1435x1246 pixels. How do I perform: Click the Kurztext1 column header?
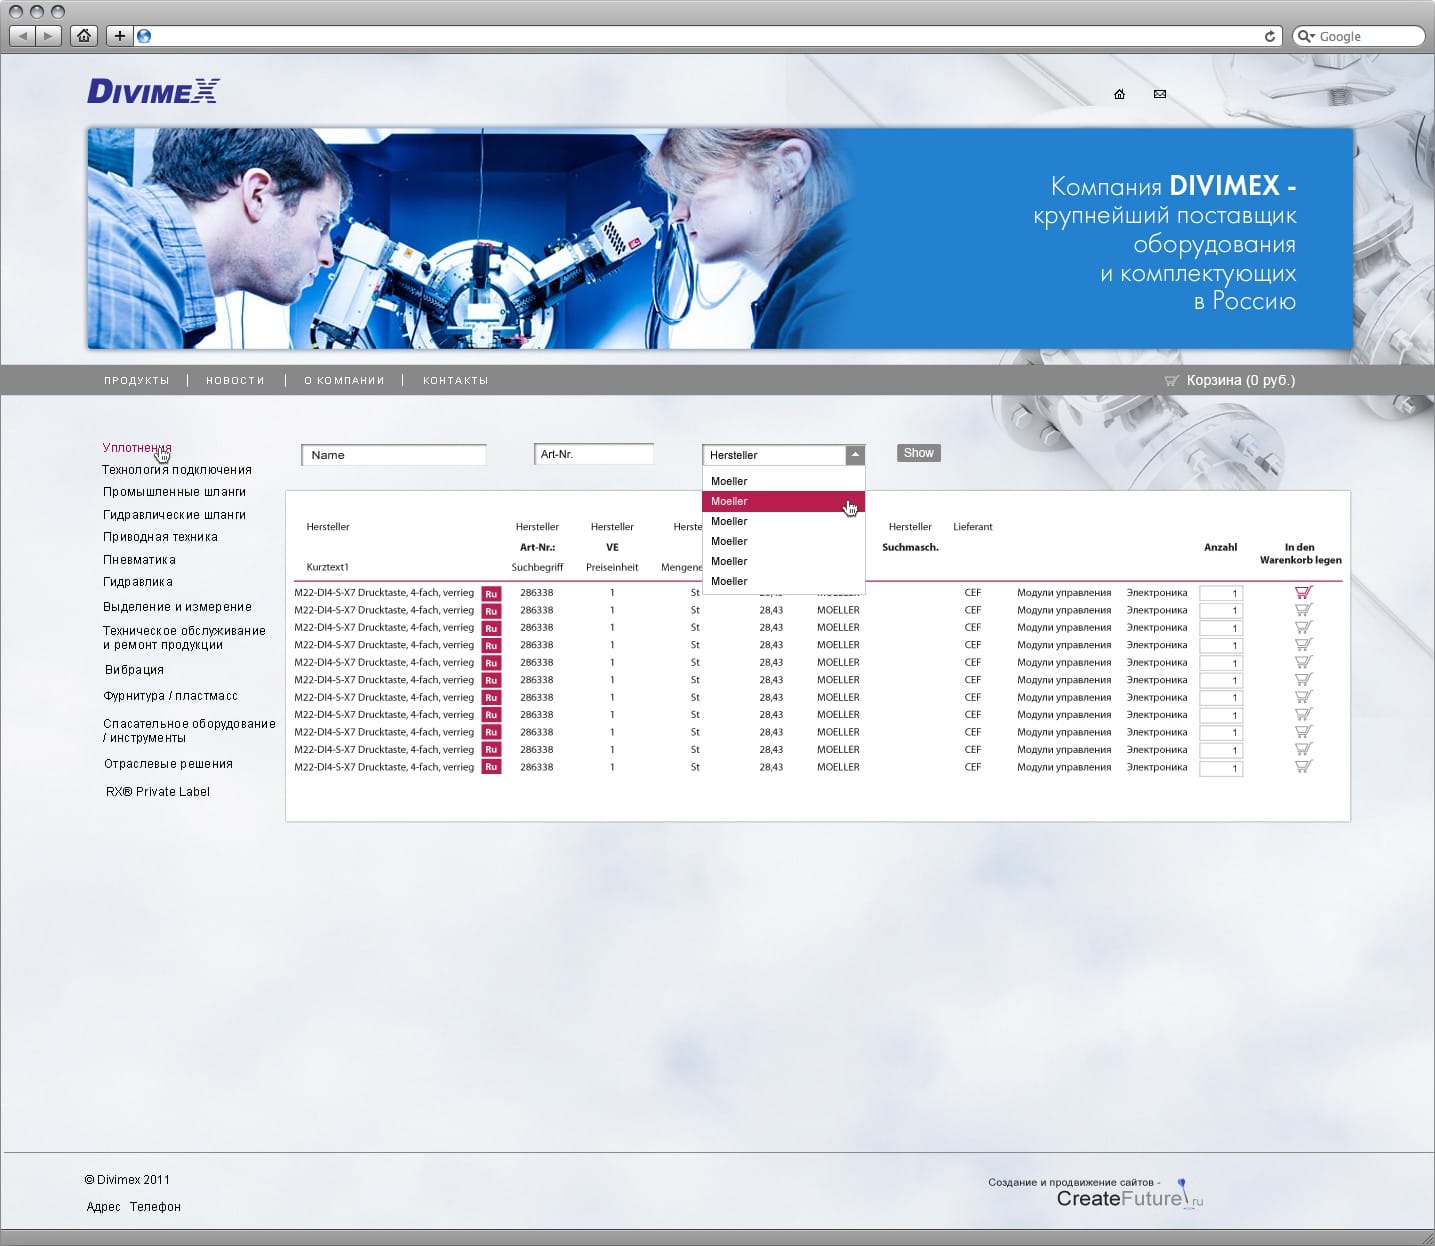(x=327, y=567)
